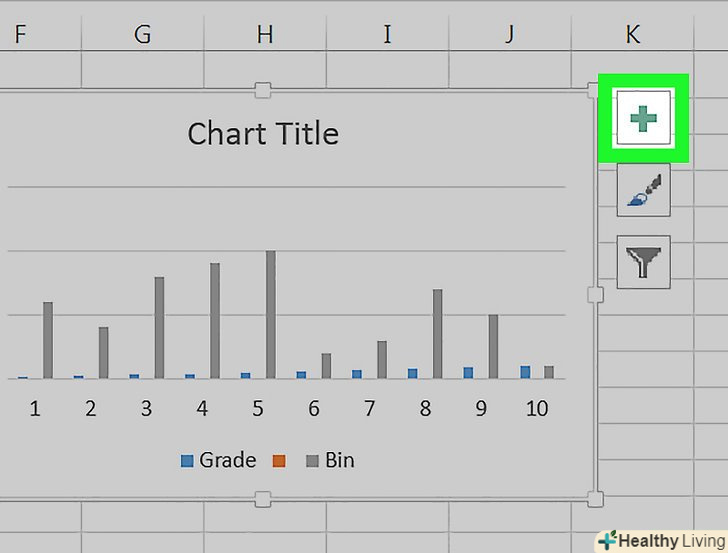Select column header J
The height and width of the screenshot is (553, 728).
coord(509,35)
